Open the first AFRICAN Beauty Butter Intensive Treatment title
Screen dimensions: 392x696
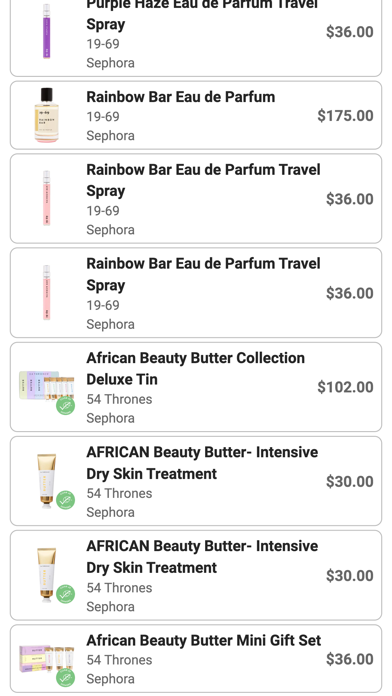coord(202,463)
